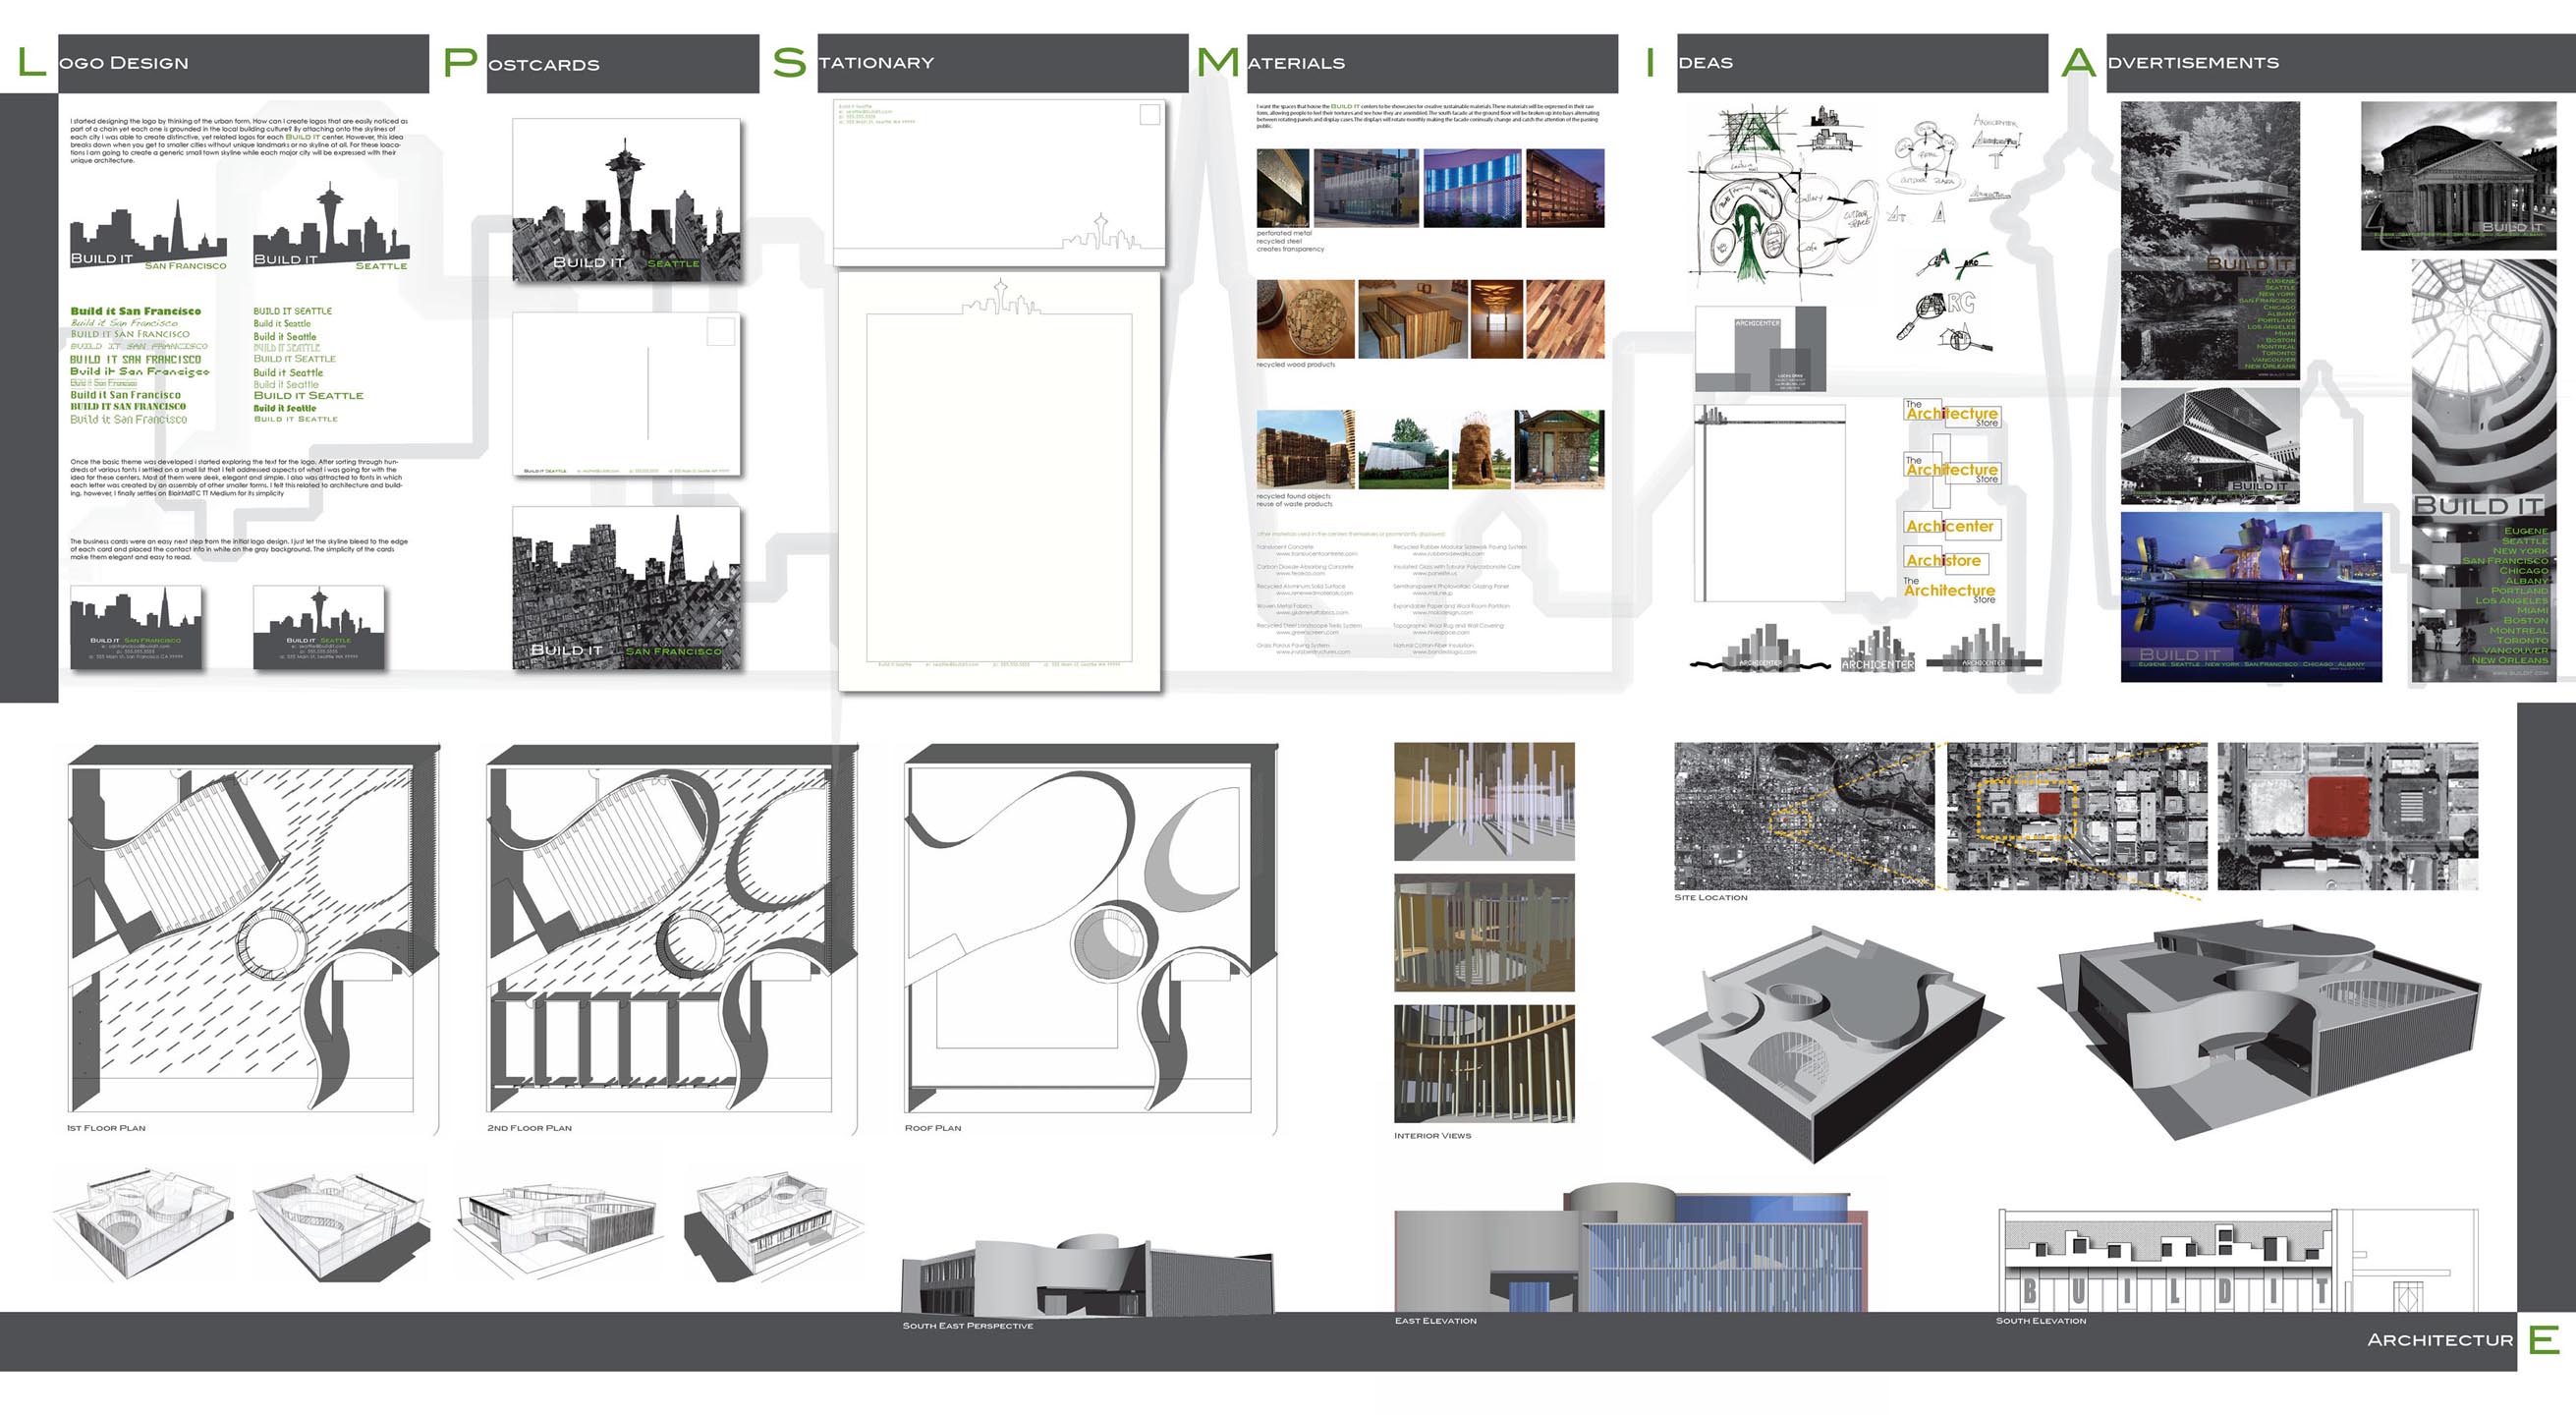Select the San Francisco postcard image
2576x1415 pixels.
[626, 588]
